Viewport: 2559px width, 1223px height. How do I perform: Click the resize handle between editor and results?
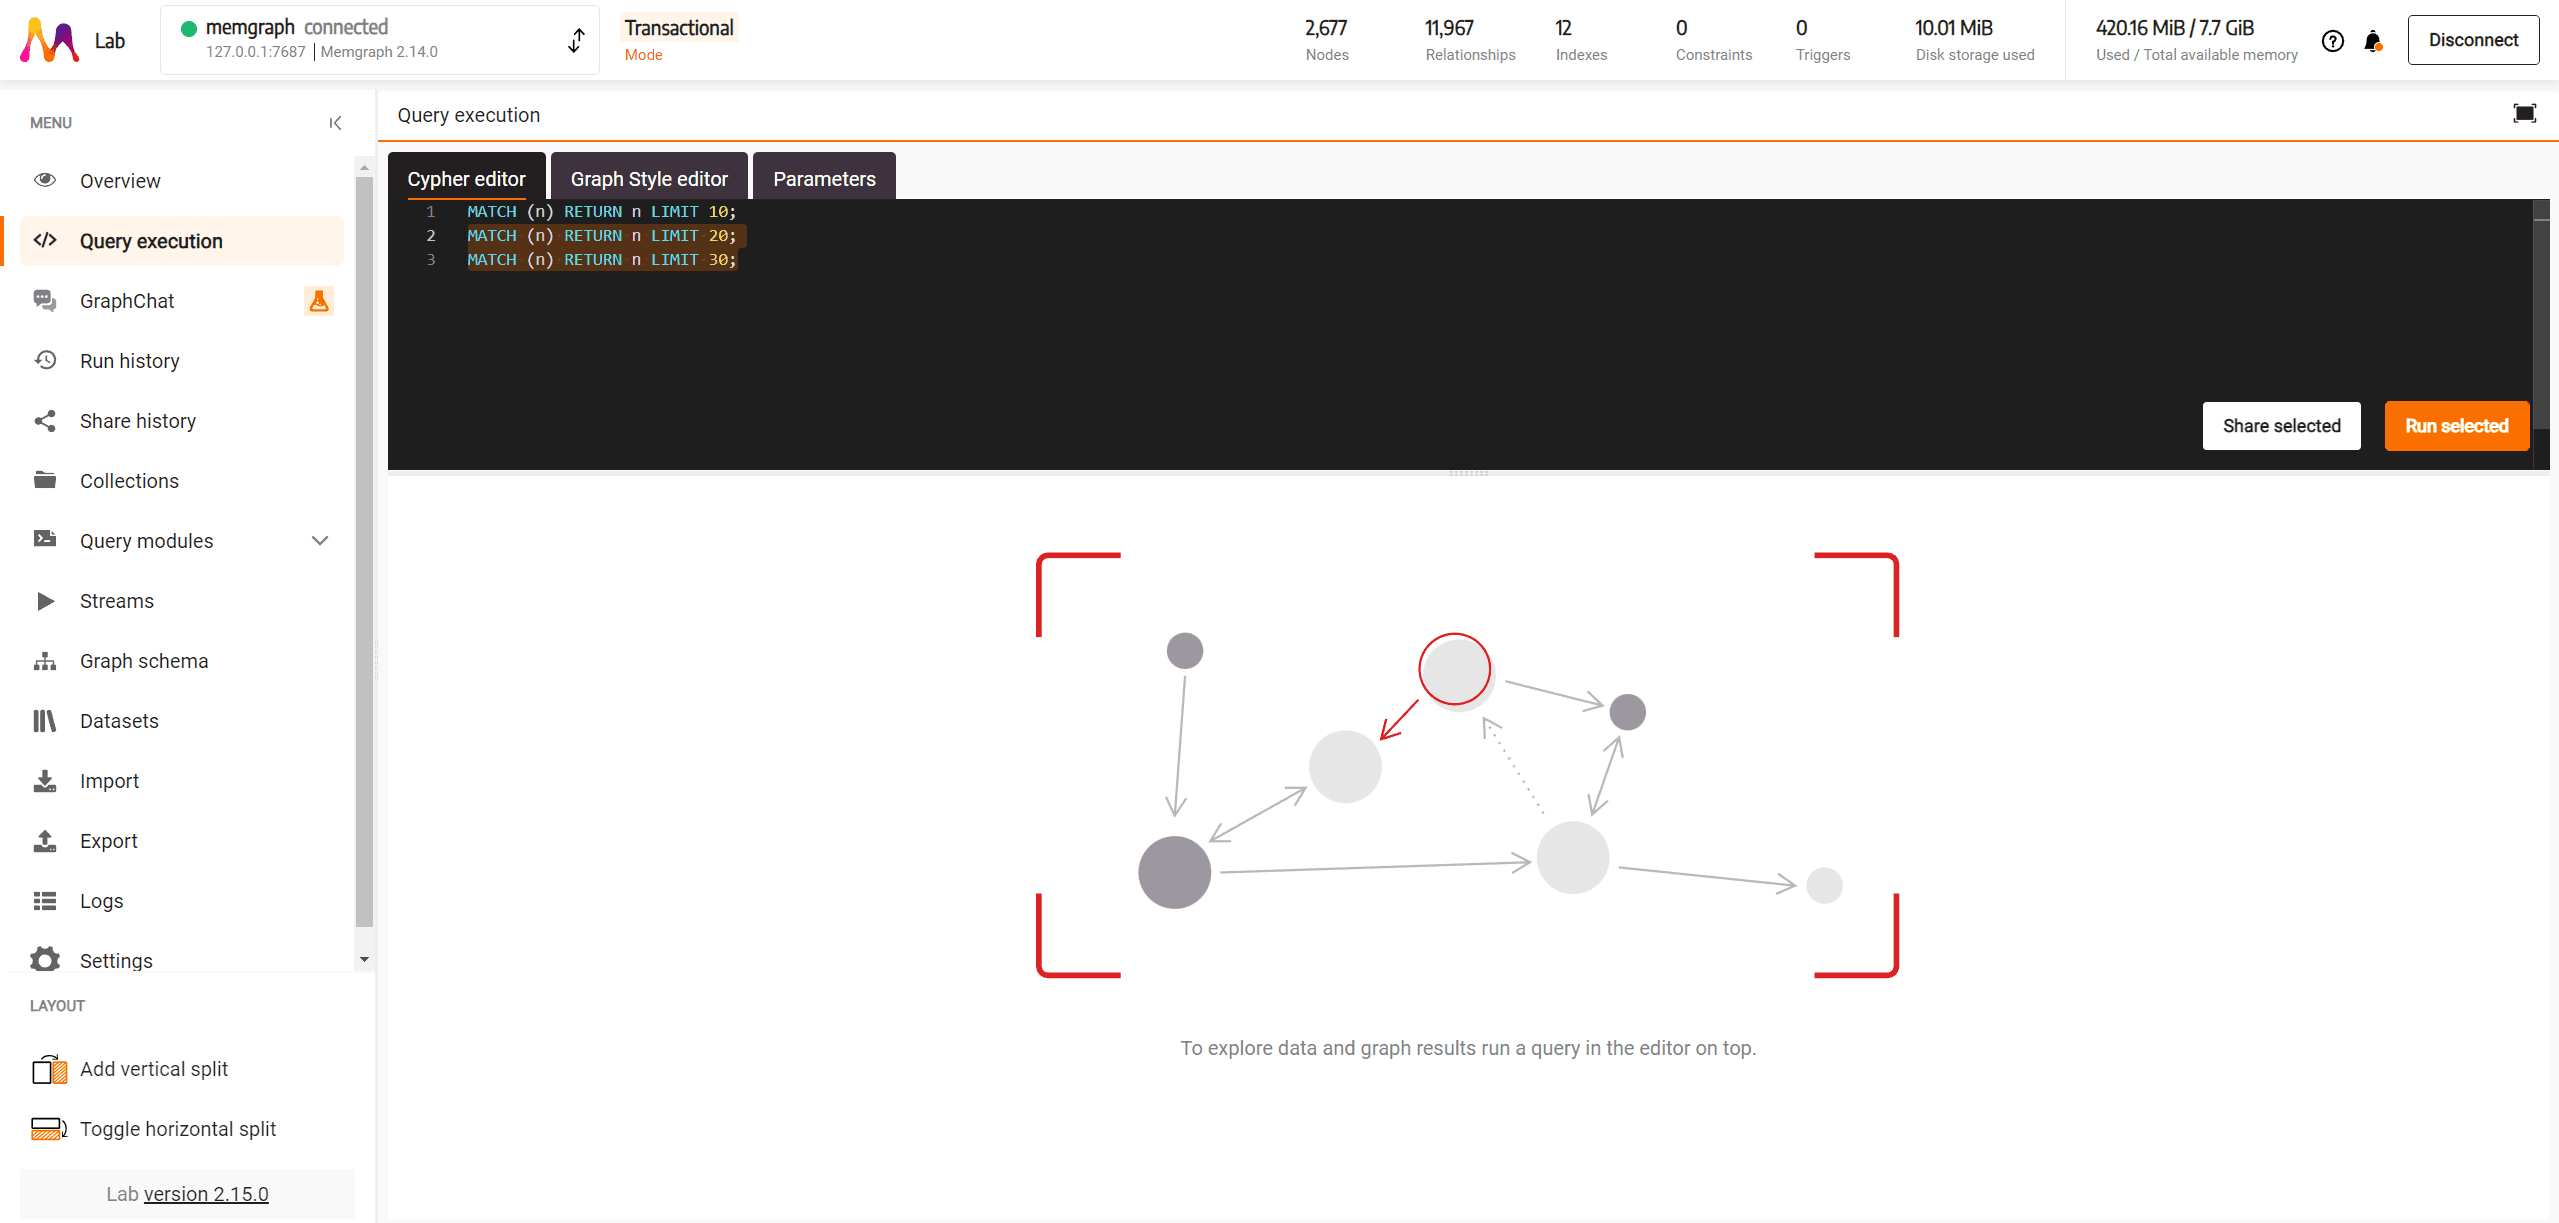pos(1468,473)
